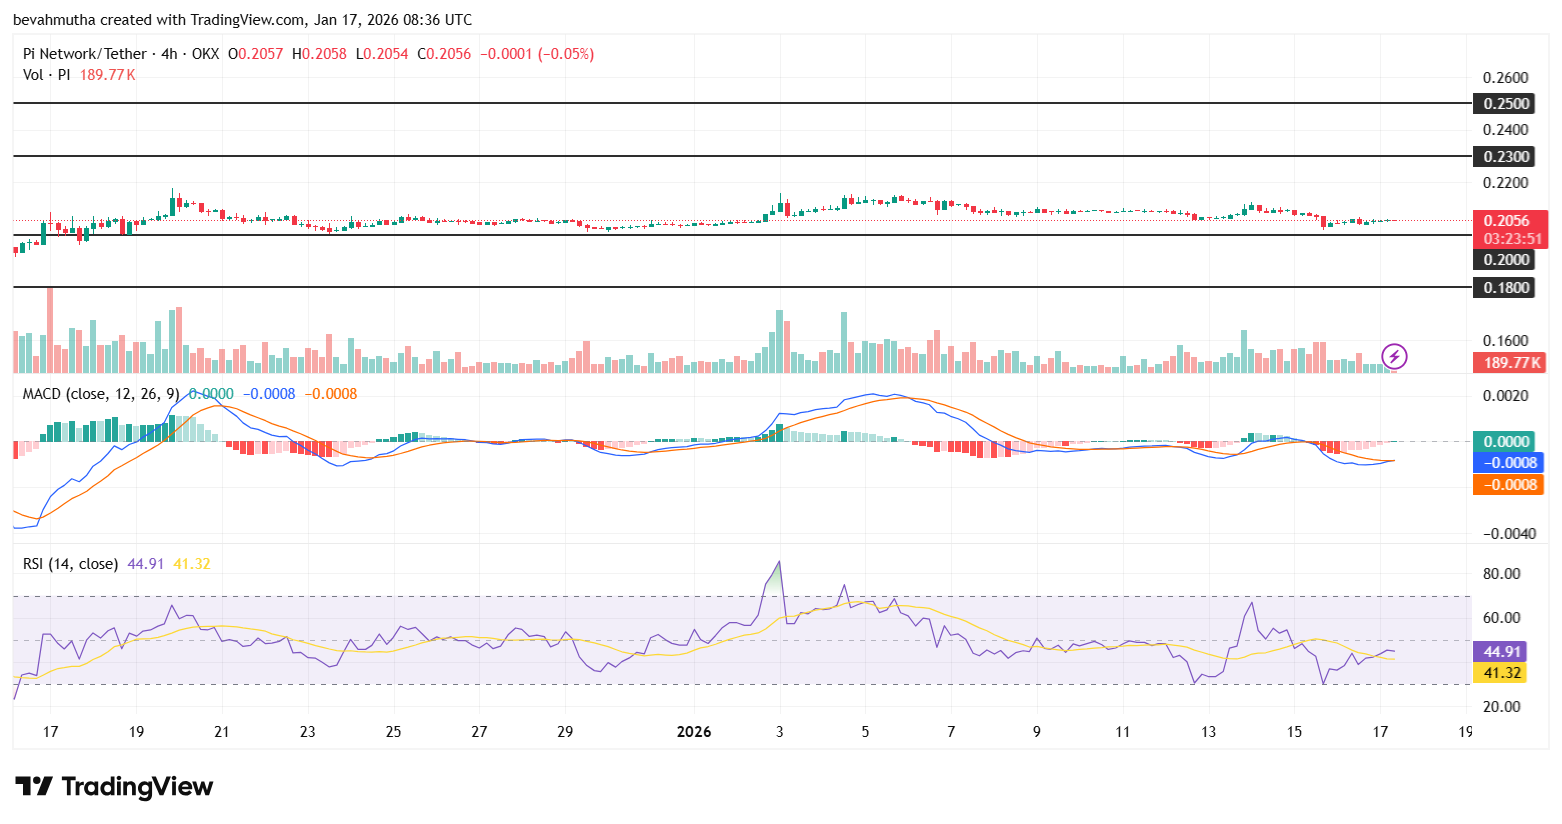Click the 0.2000 support level price tag
This screenshot has height=824, width=1562.
[x=1505, y=260]
